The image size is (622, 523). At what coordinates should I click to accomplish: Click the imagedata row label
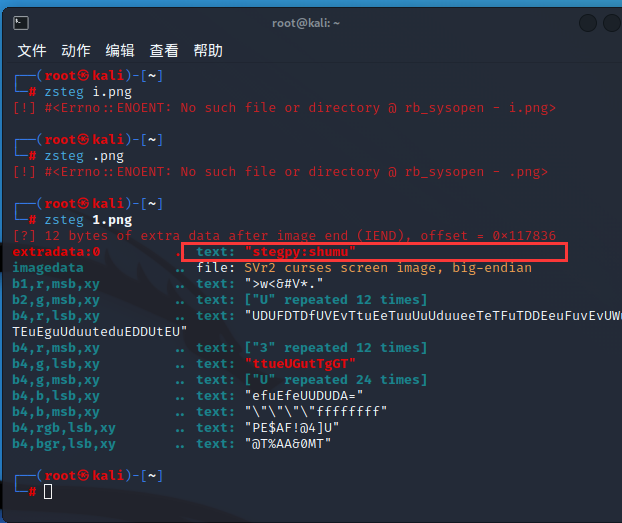[x=48, y=268]
